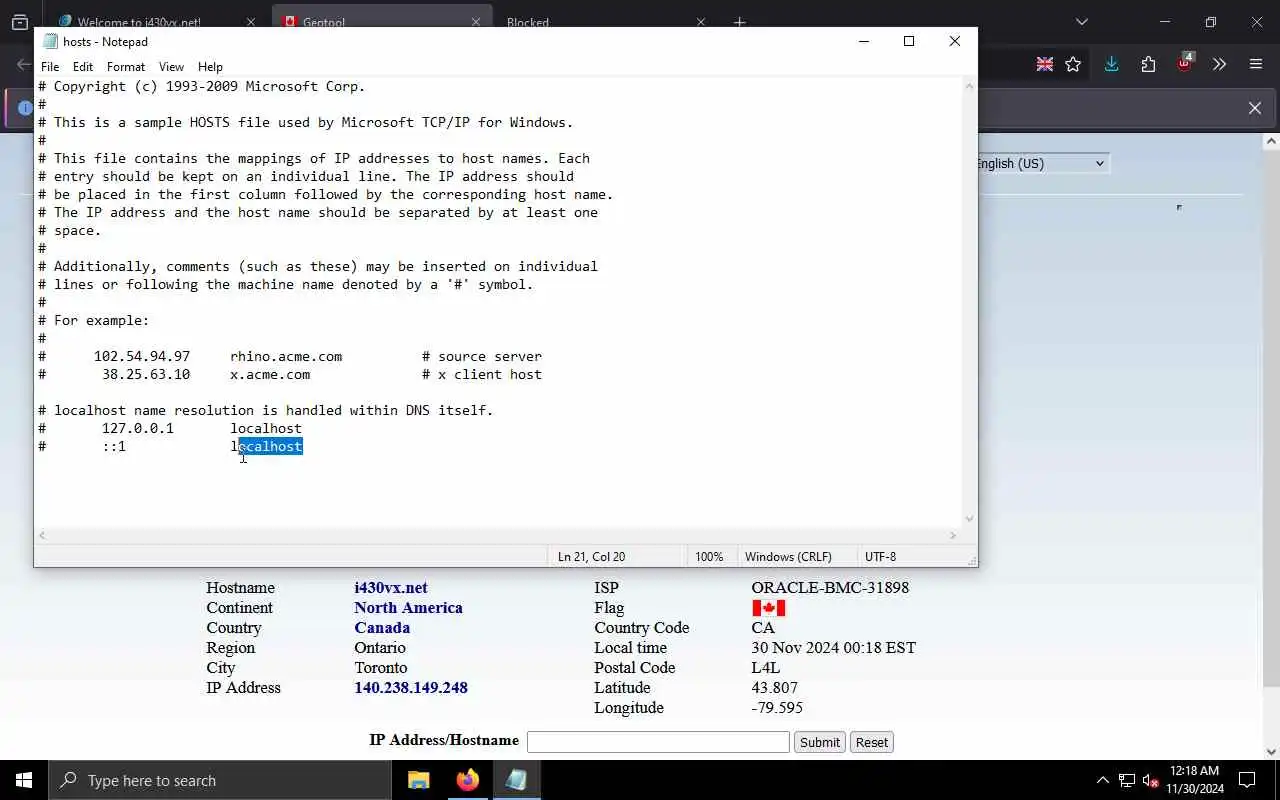Viewport: 1280px width, 800px height.
Task: Click '127.0.0.1' in the hosts file
Action: click(x=137, y=428)
